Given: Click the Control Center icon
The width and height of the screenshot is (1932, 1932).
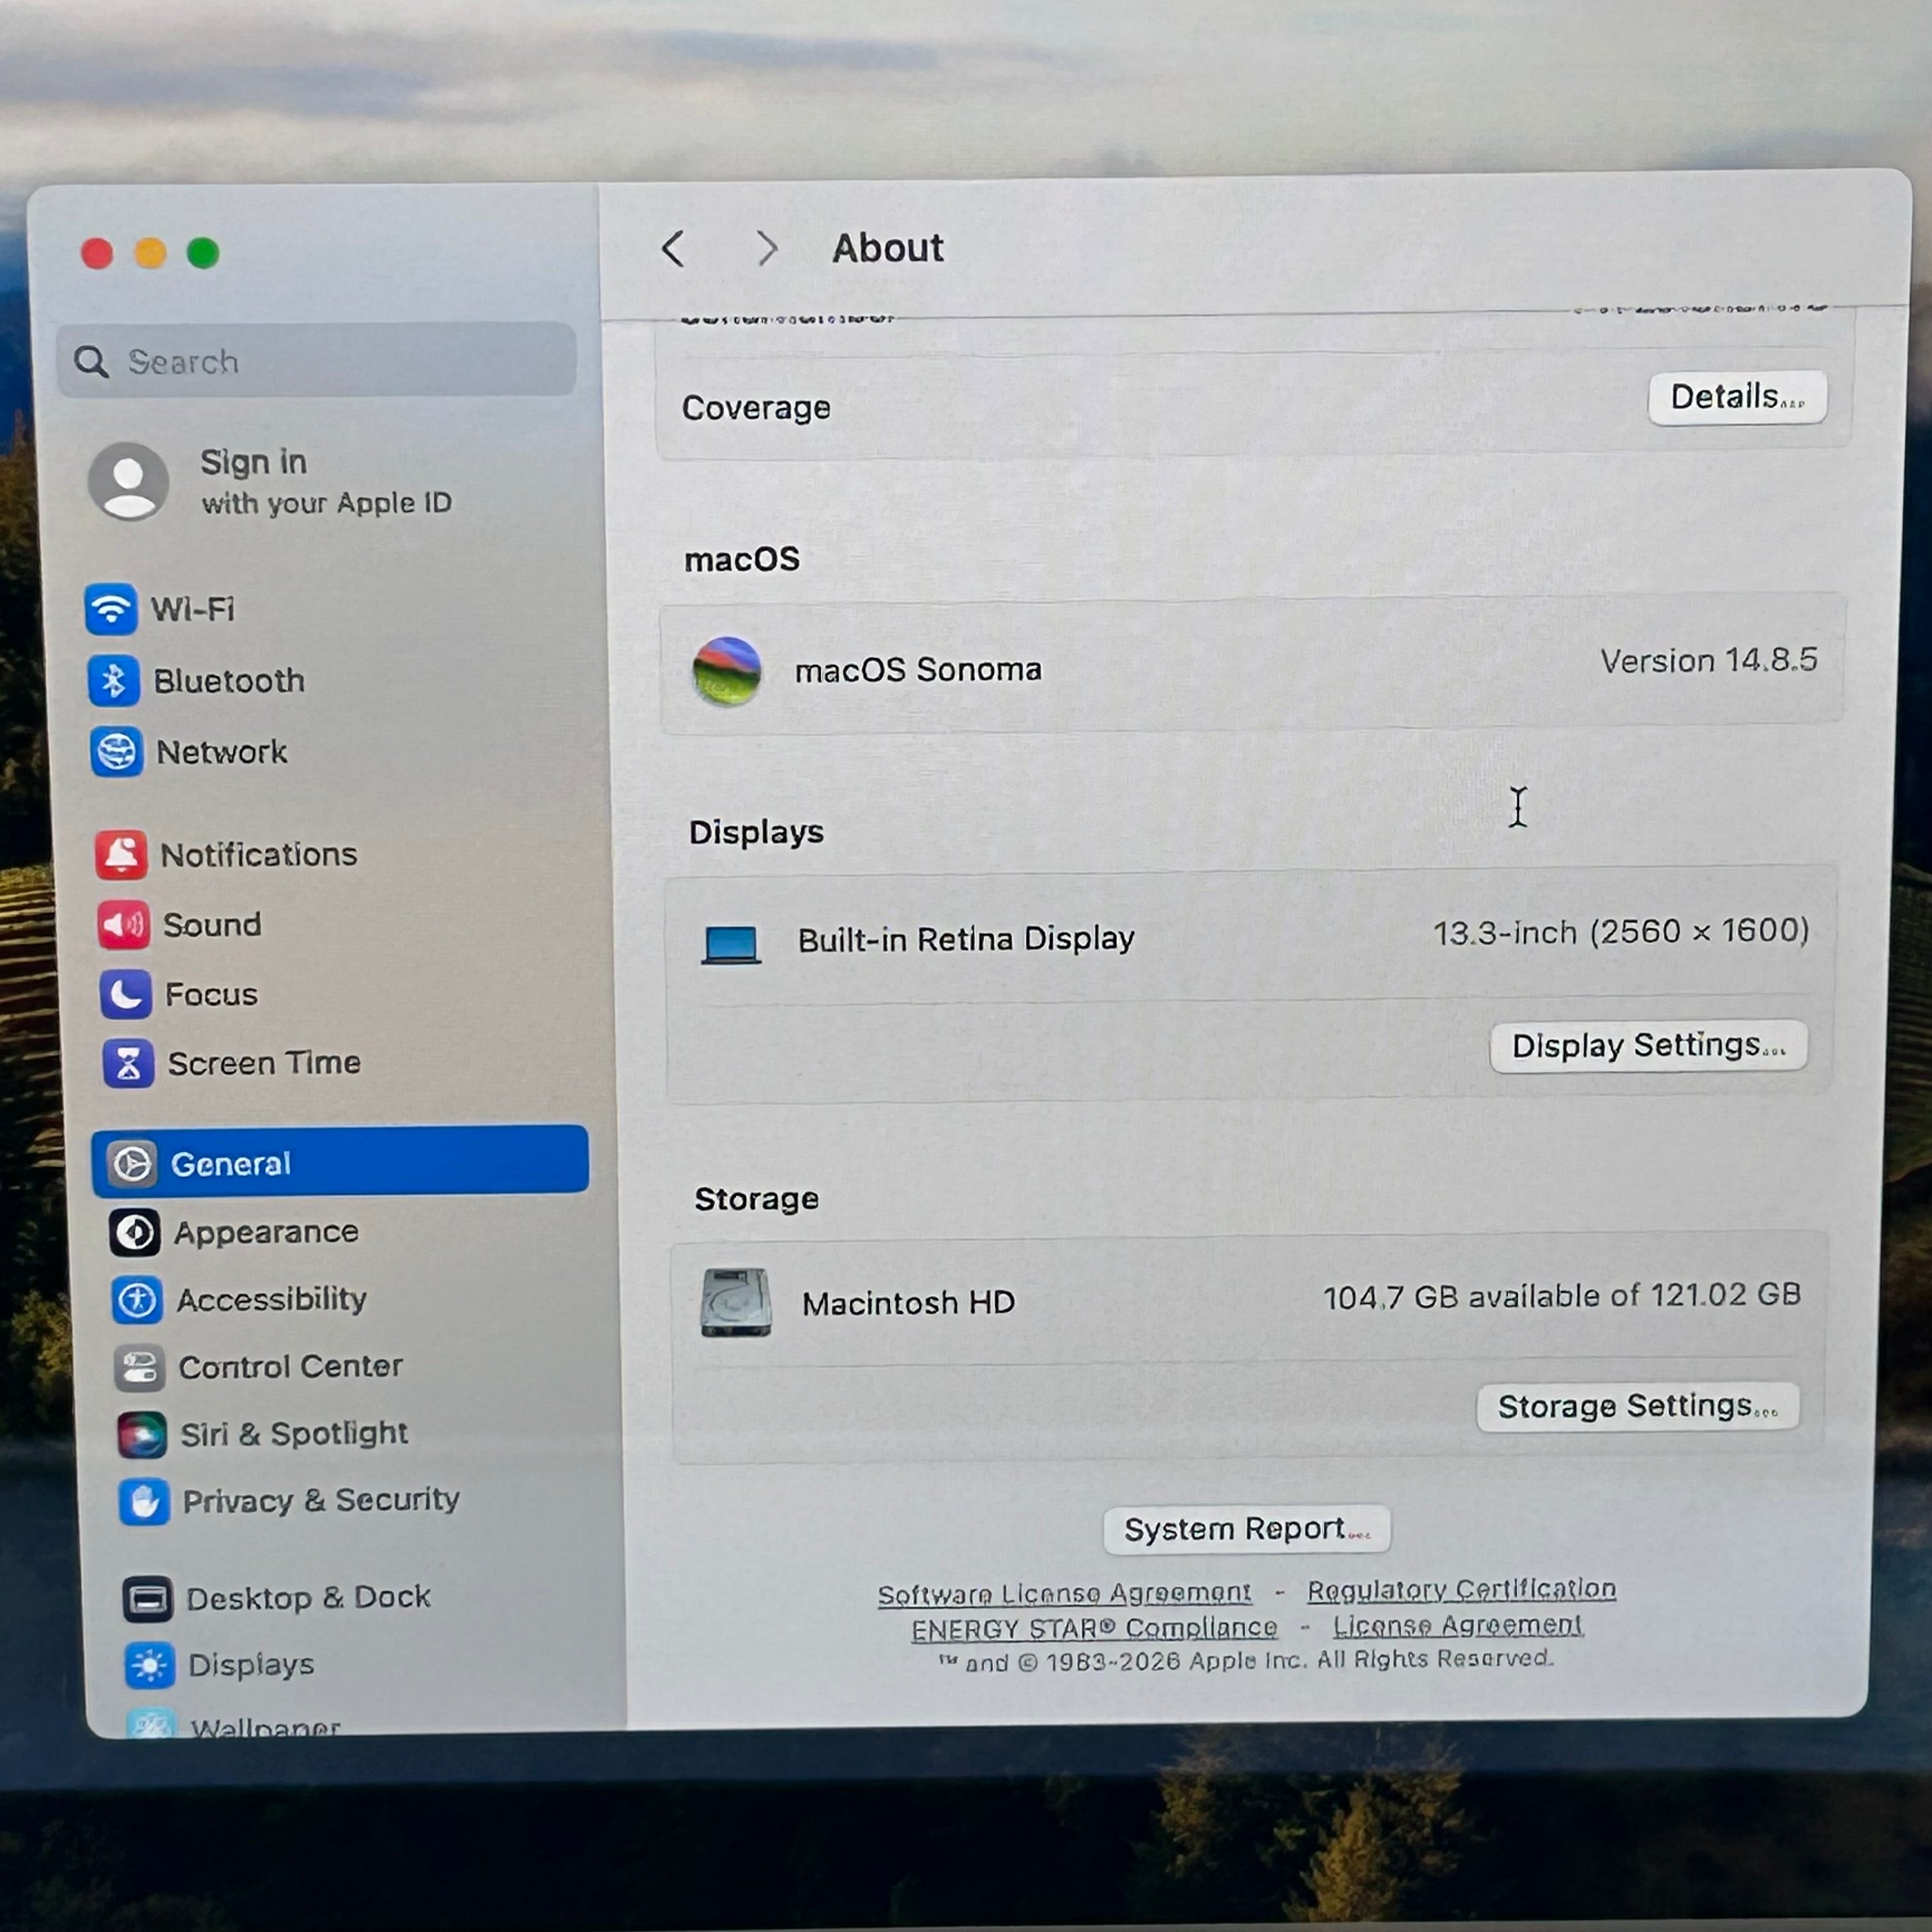Looking at the screenshot, I should pos(139,1368).
